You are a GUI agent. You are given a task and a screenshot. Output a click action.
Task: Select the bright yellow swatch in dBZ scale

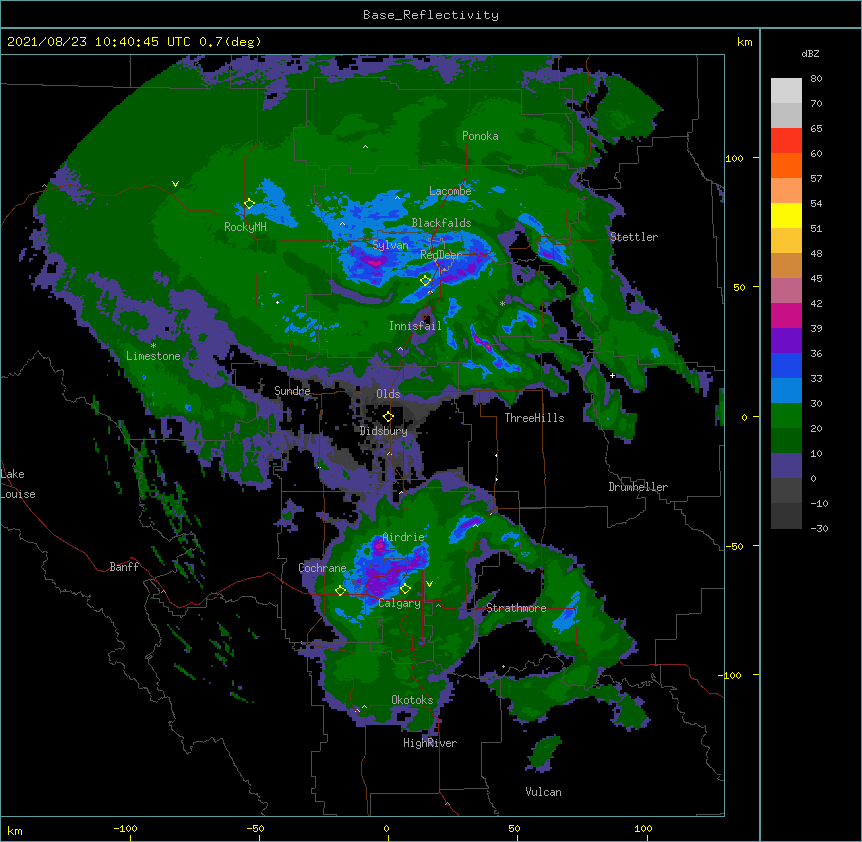pos(786,215)
